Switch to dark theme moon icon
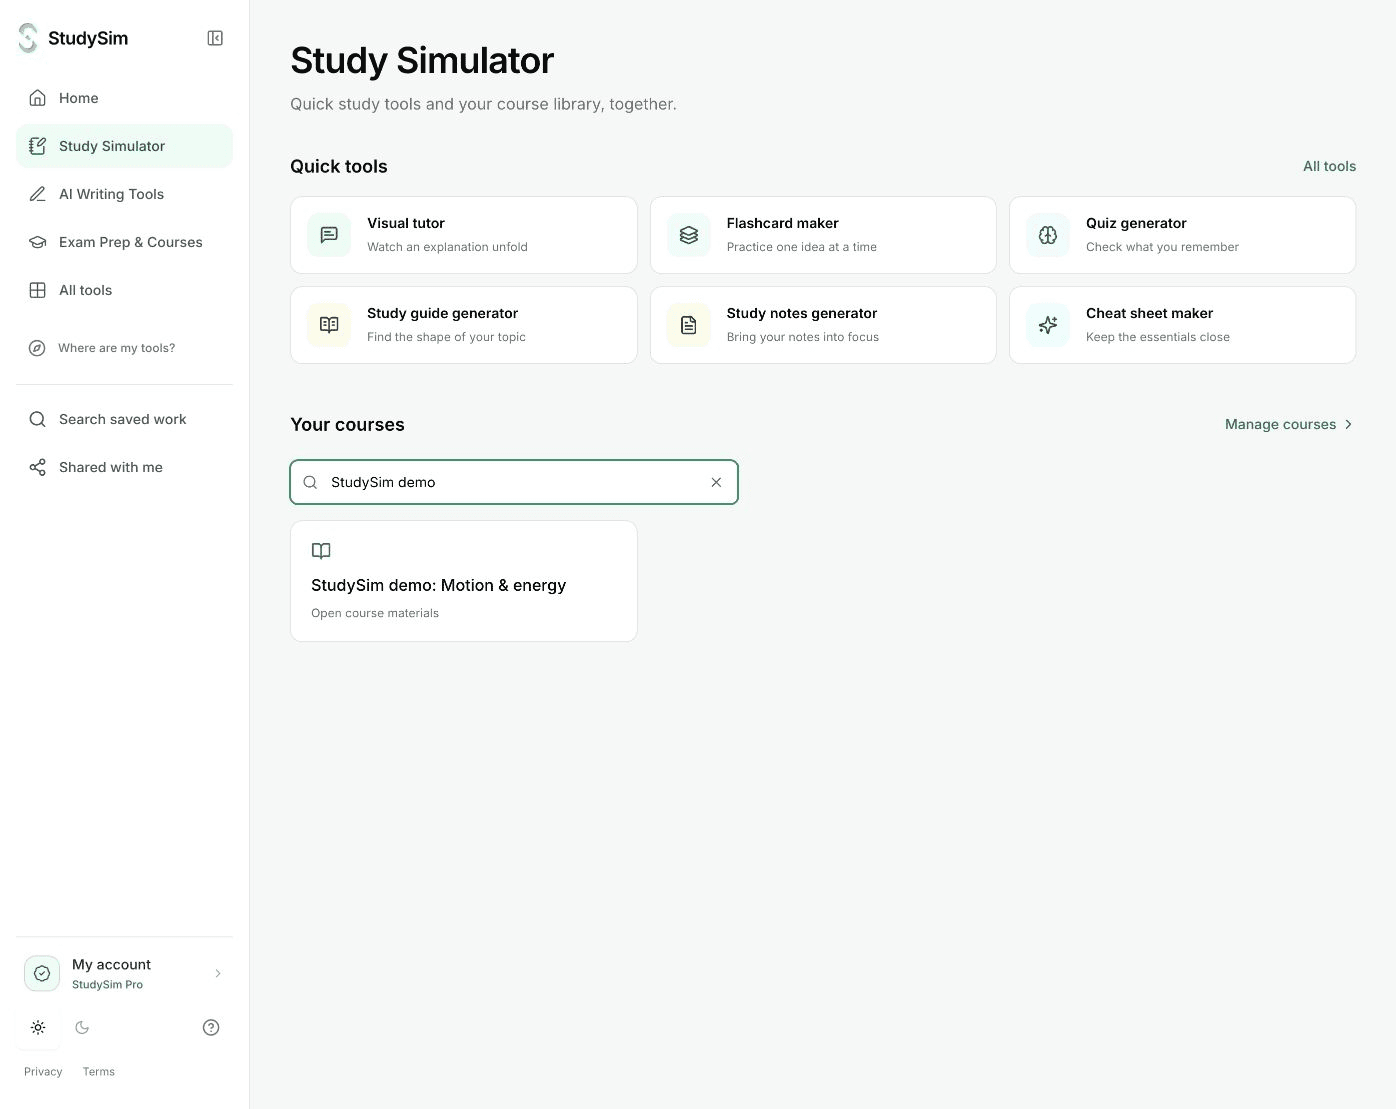Screen dimensions: 1396x1109 pyautogui.click(x=82, y=1027)
